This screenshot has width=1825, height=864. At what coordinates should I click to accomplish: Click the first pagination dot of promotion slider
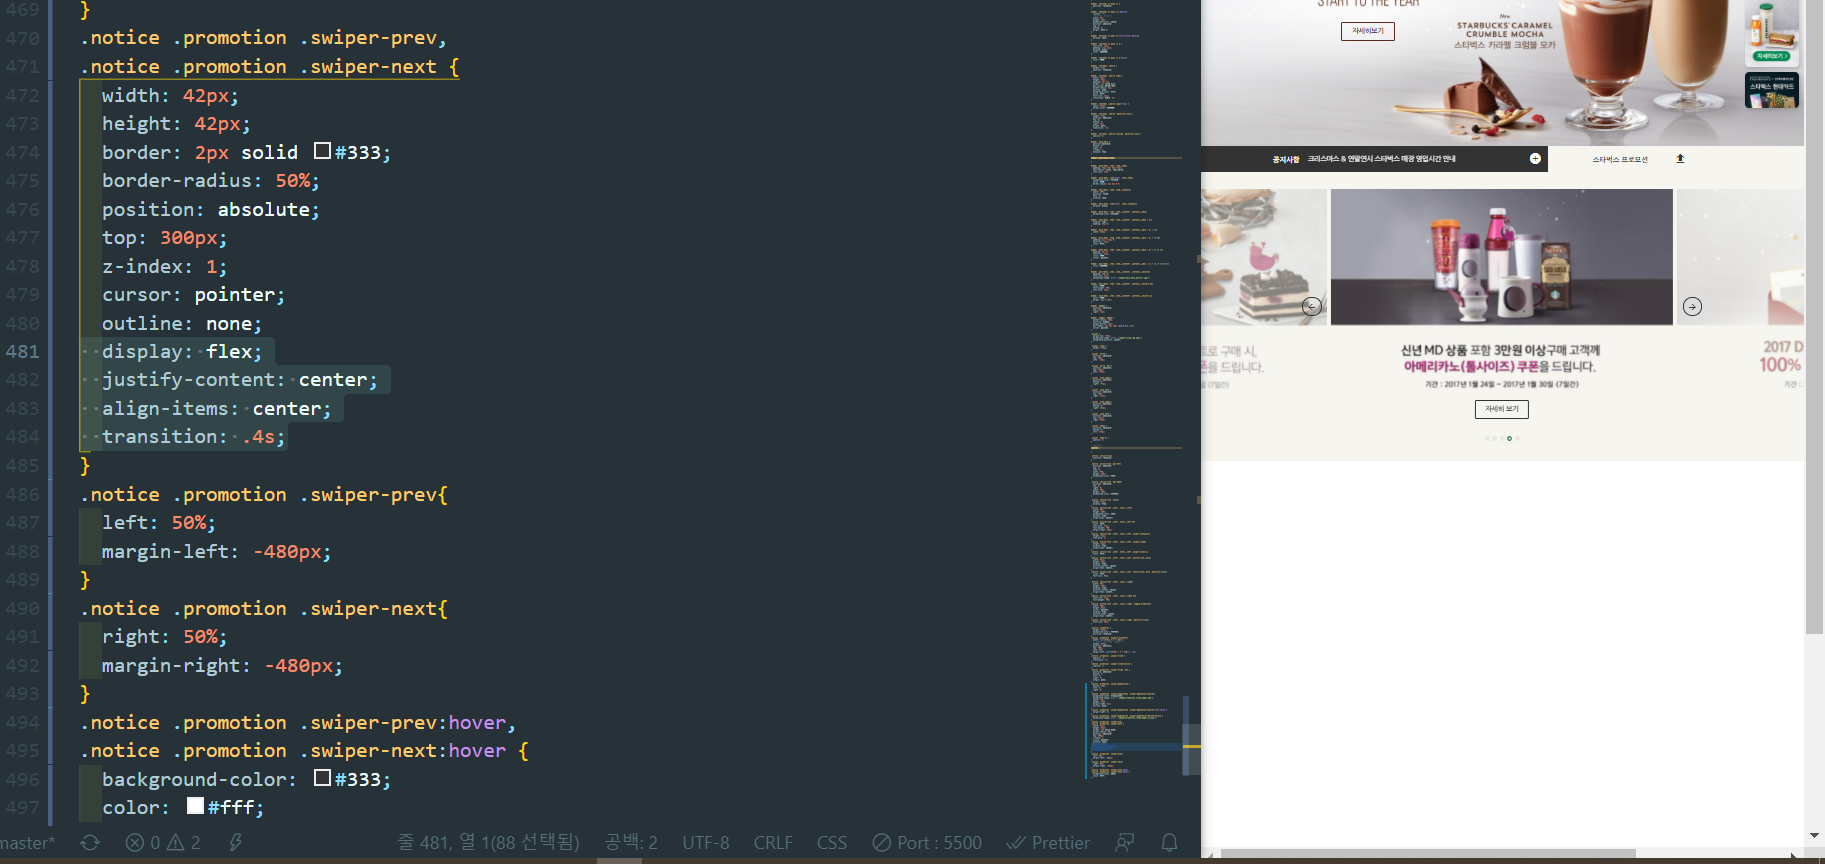click(1486, 438)
